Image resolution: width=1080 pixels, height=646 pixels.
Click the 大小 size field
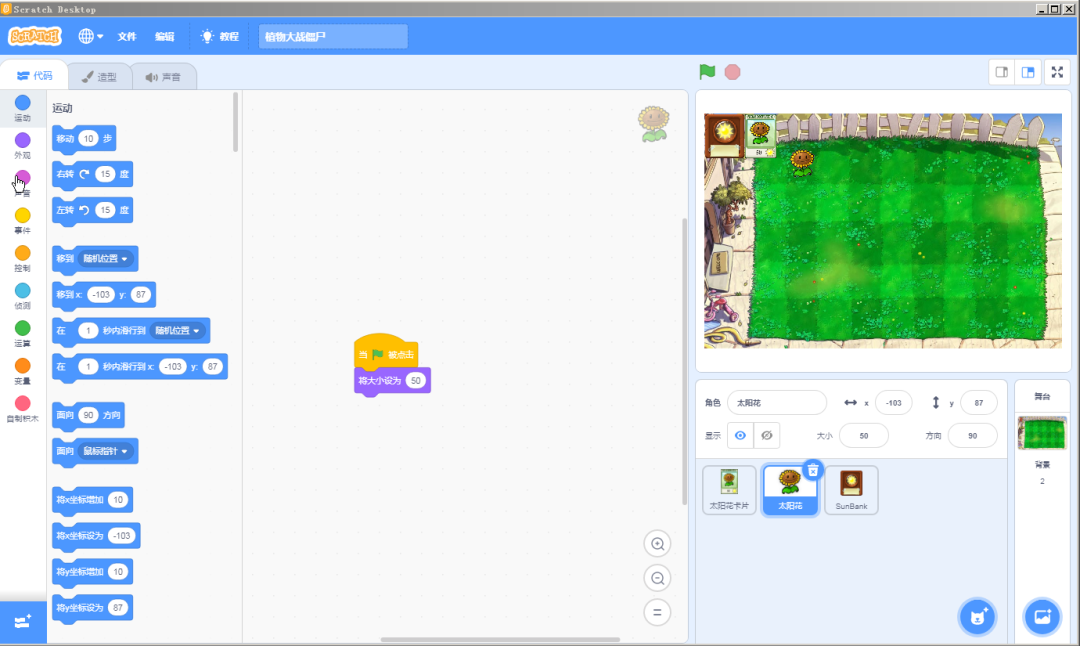click(864, 436)
